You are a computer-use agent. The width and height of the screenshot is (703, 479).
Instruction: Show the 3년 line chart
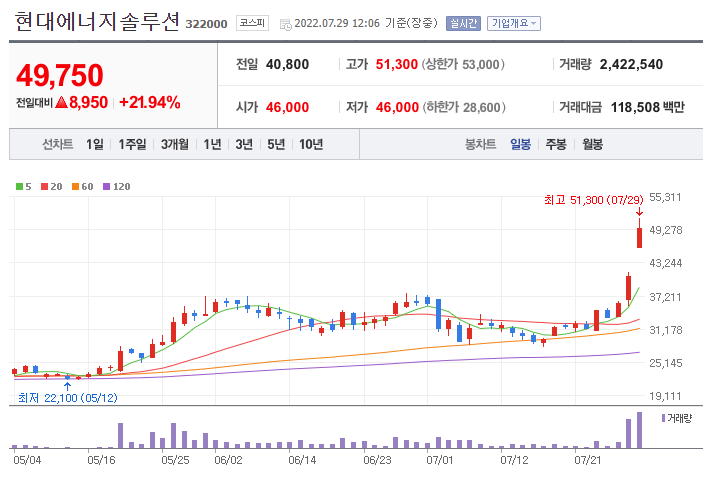point(244,144)
